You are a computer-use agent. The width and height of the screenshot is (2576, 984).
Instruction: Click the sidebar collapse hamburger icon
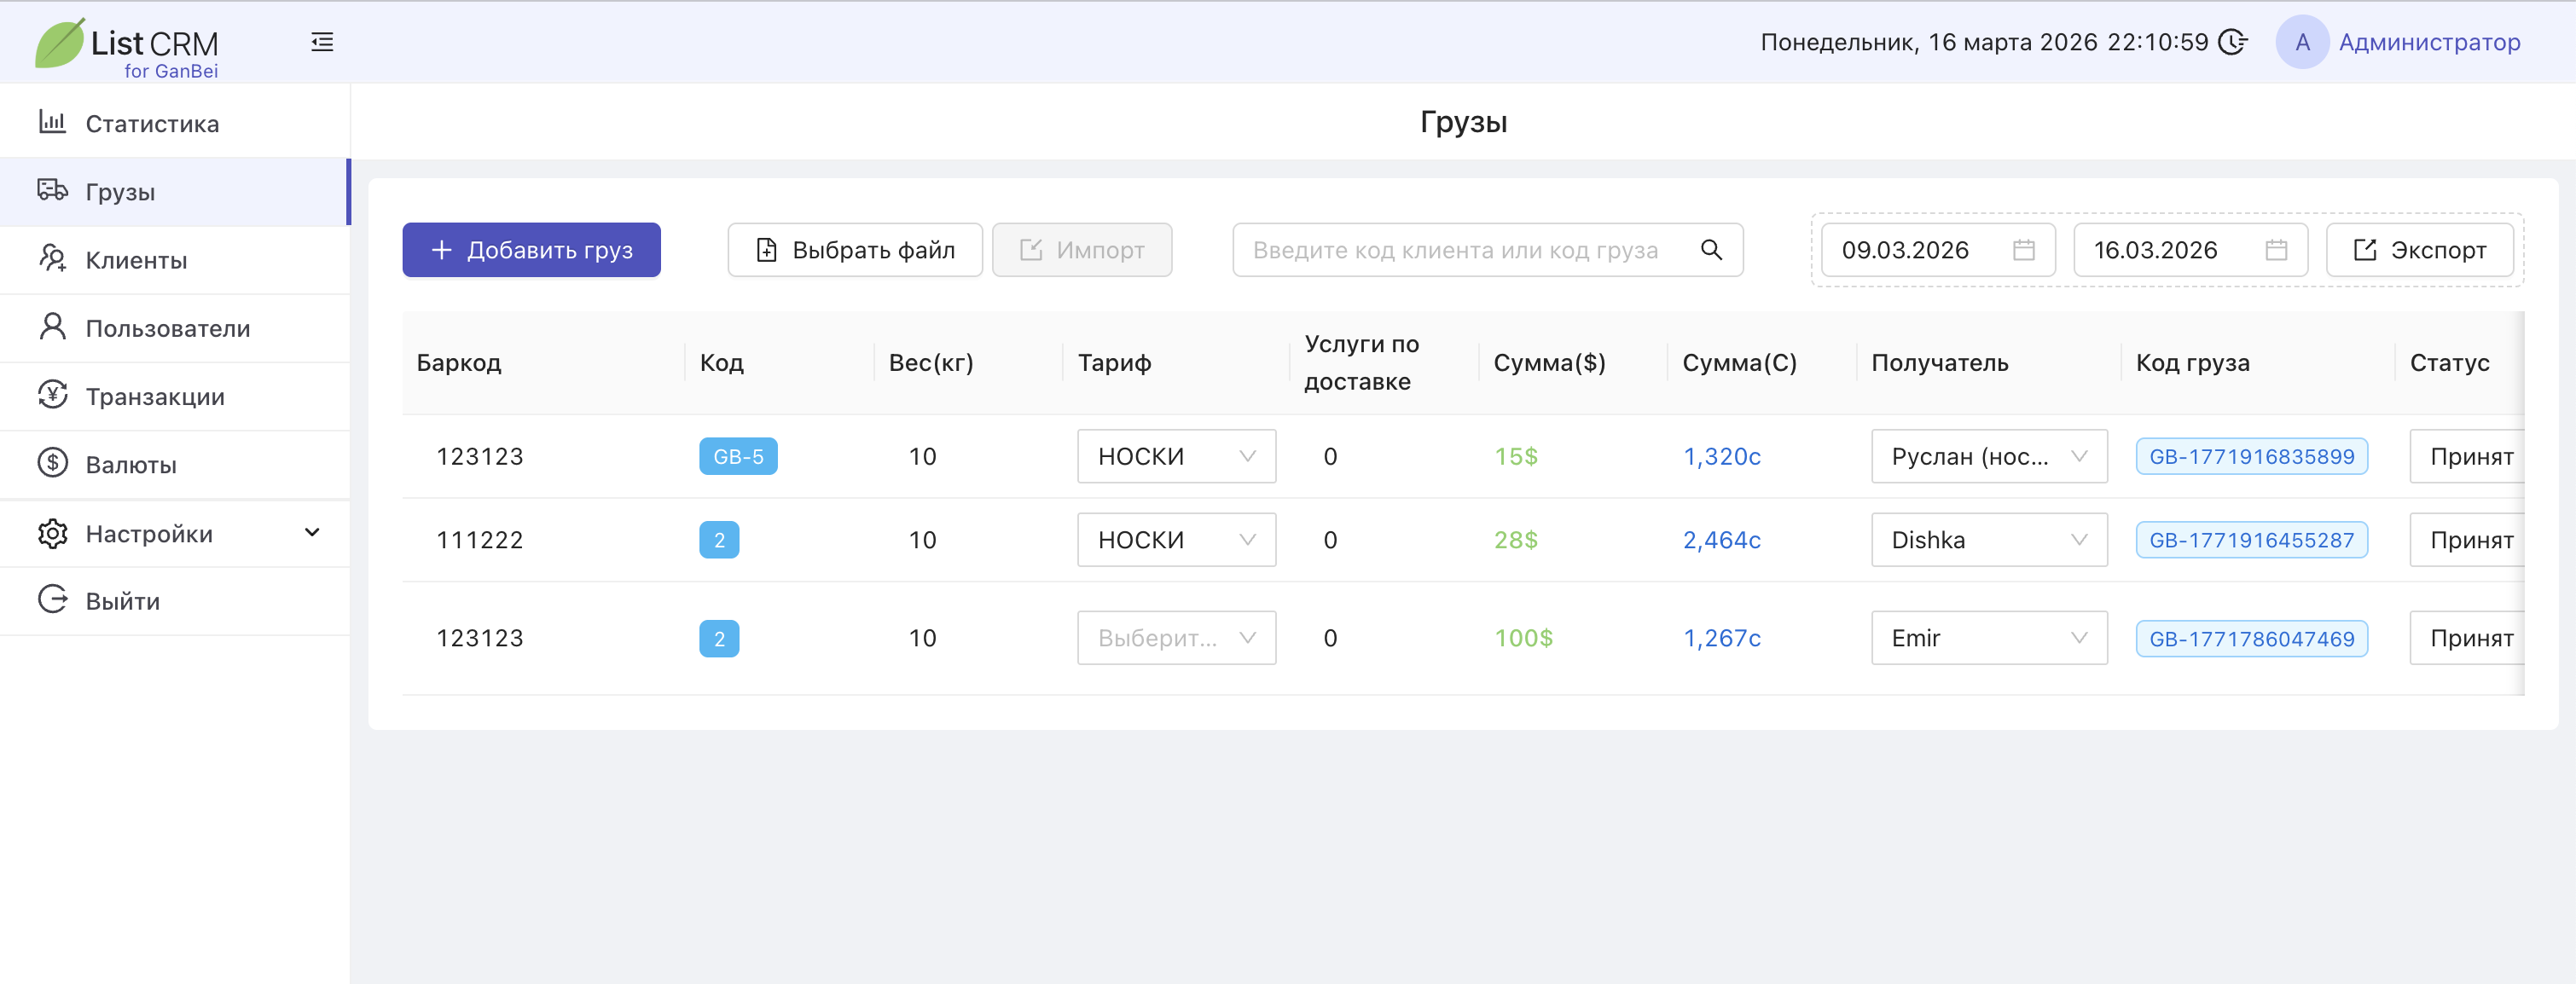[322, 42]
